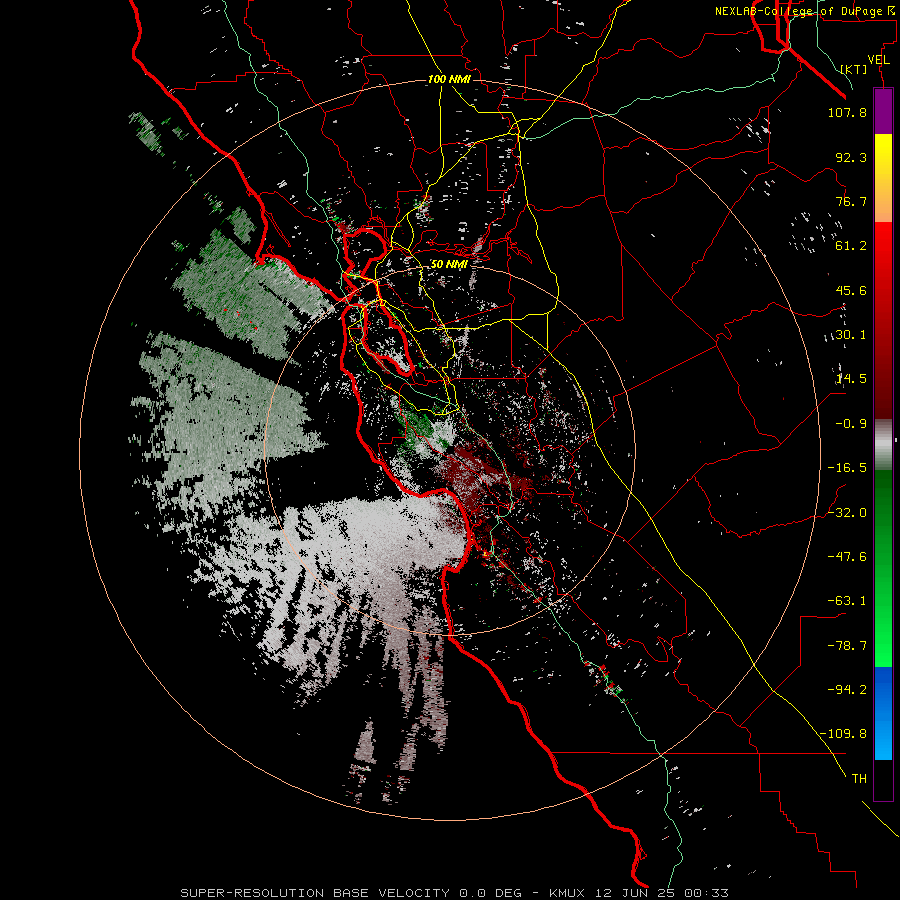Click the 100 NMI range ring label
This screenshot has width=900, height=900.
[449, 79]
